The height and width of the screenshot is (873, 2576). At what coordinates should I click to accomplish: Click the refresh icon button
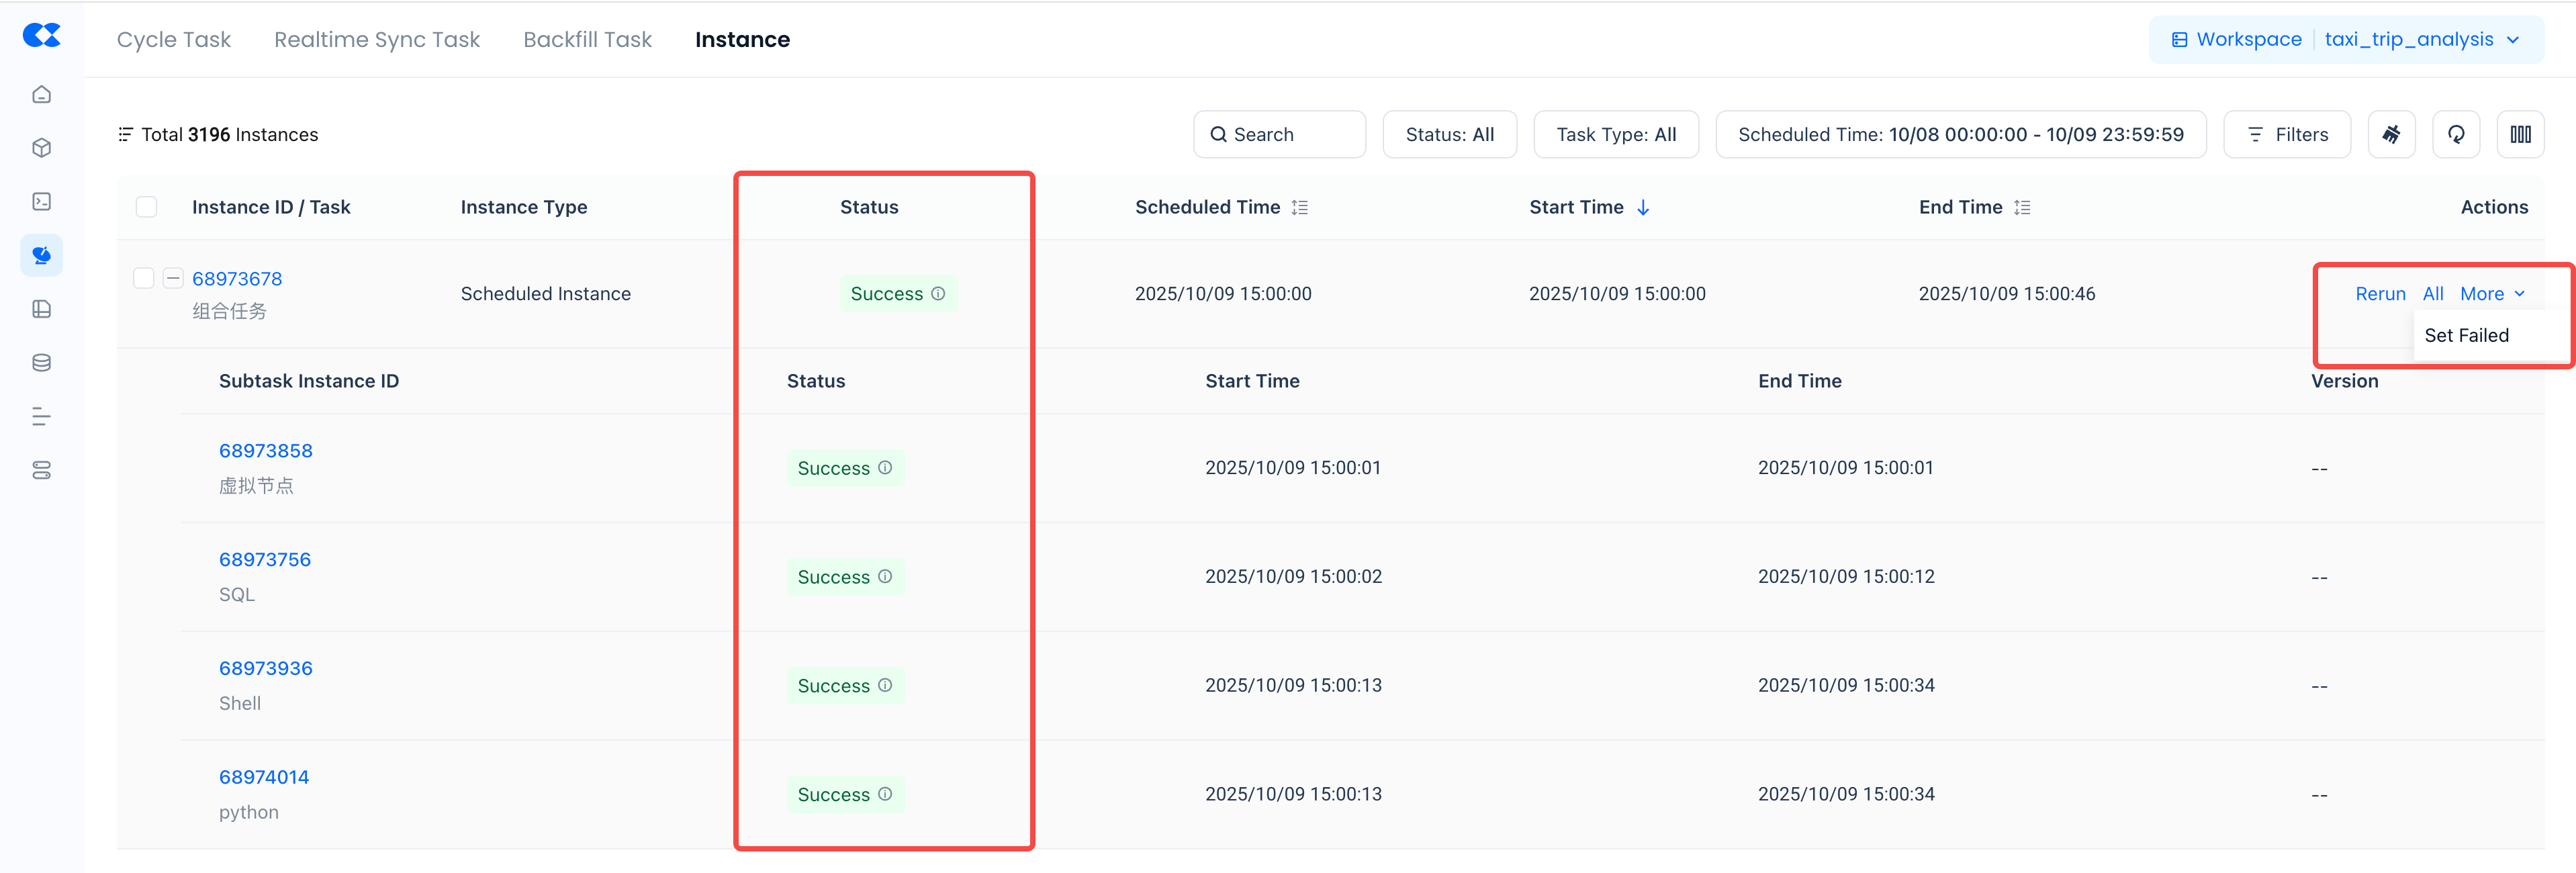[2455, 134]
